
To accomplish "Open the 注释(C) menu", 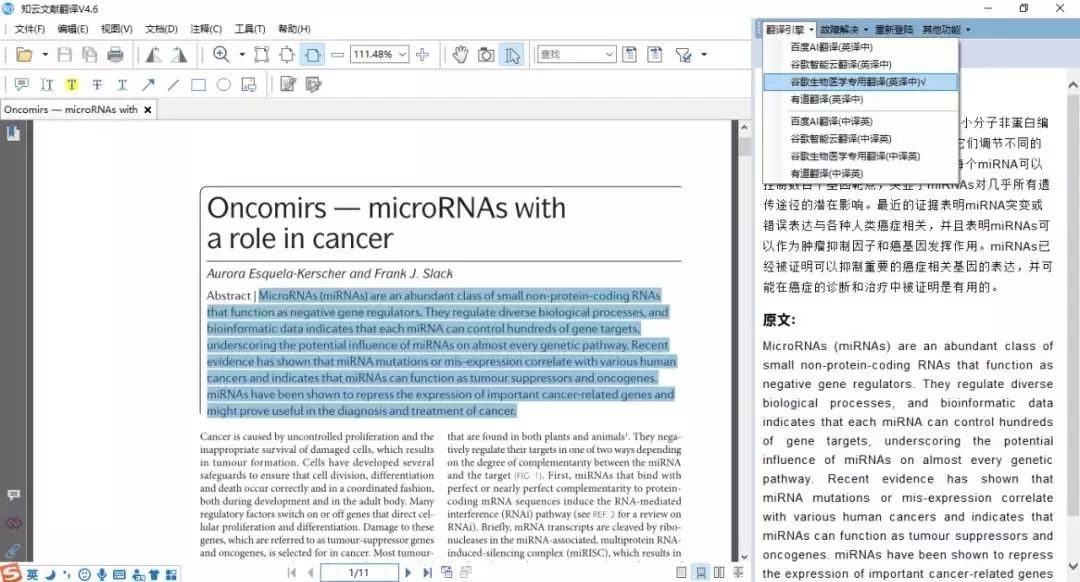I will point(206,29).
